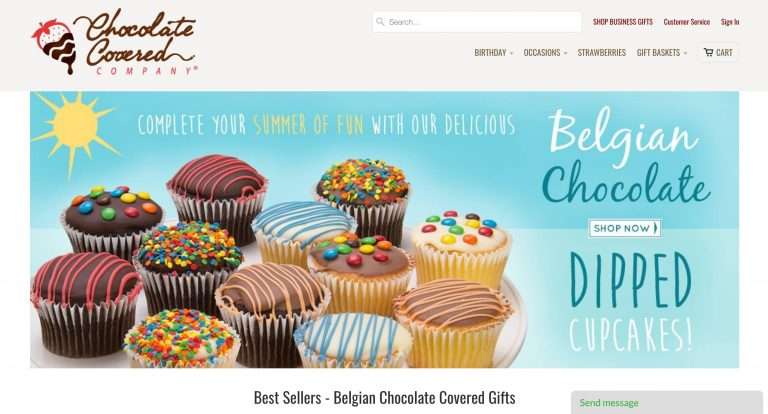768x414 pixels.
Task: Click the Chocolate Covered Company logo
Action: tap(114, 42)
